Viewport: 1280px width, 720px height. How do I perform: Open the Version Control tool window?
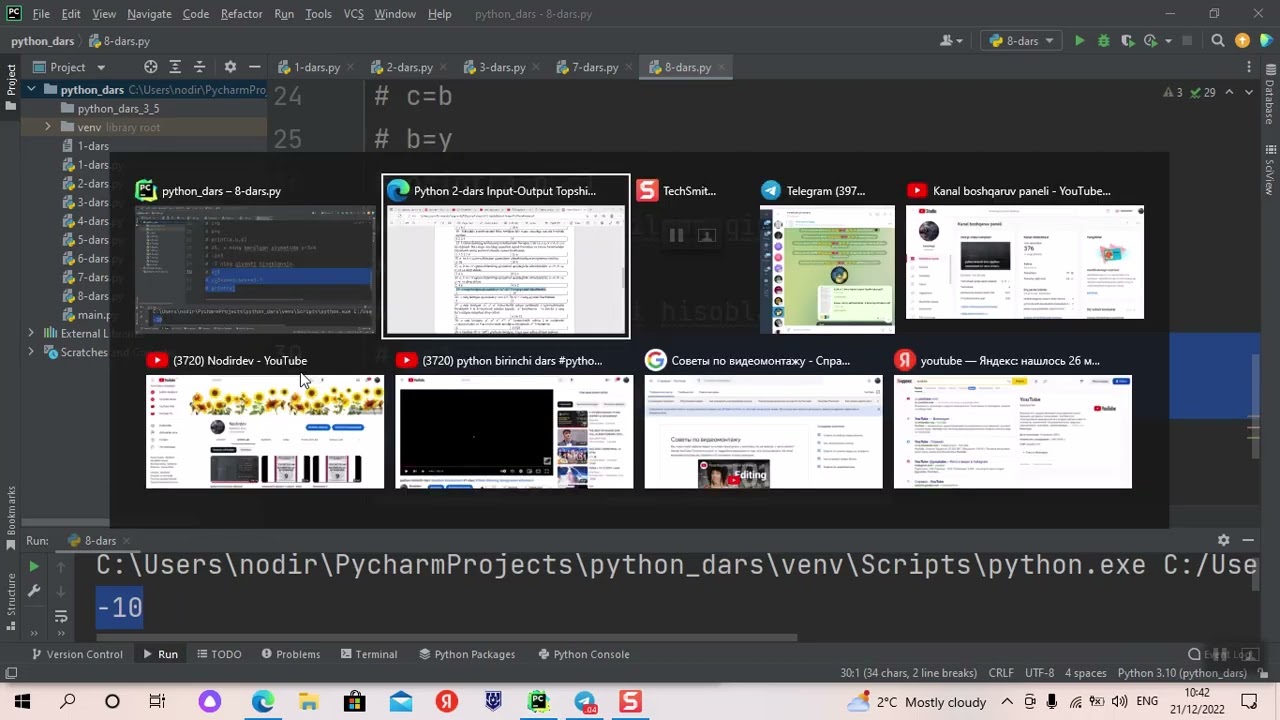click(77, 654)
